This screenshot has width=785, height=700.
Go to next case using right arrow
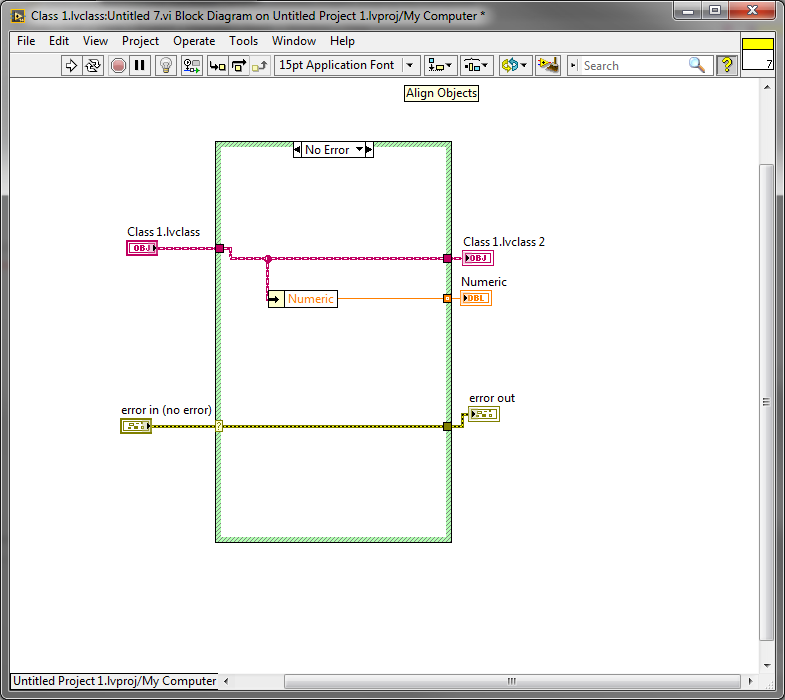tap(369, 150)
